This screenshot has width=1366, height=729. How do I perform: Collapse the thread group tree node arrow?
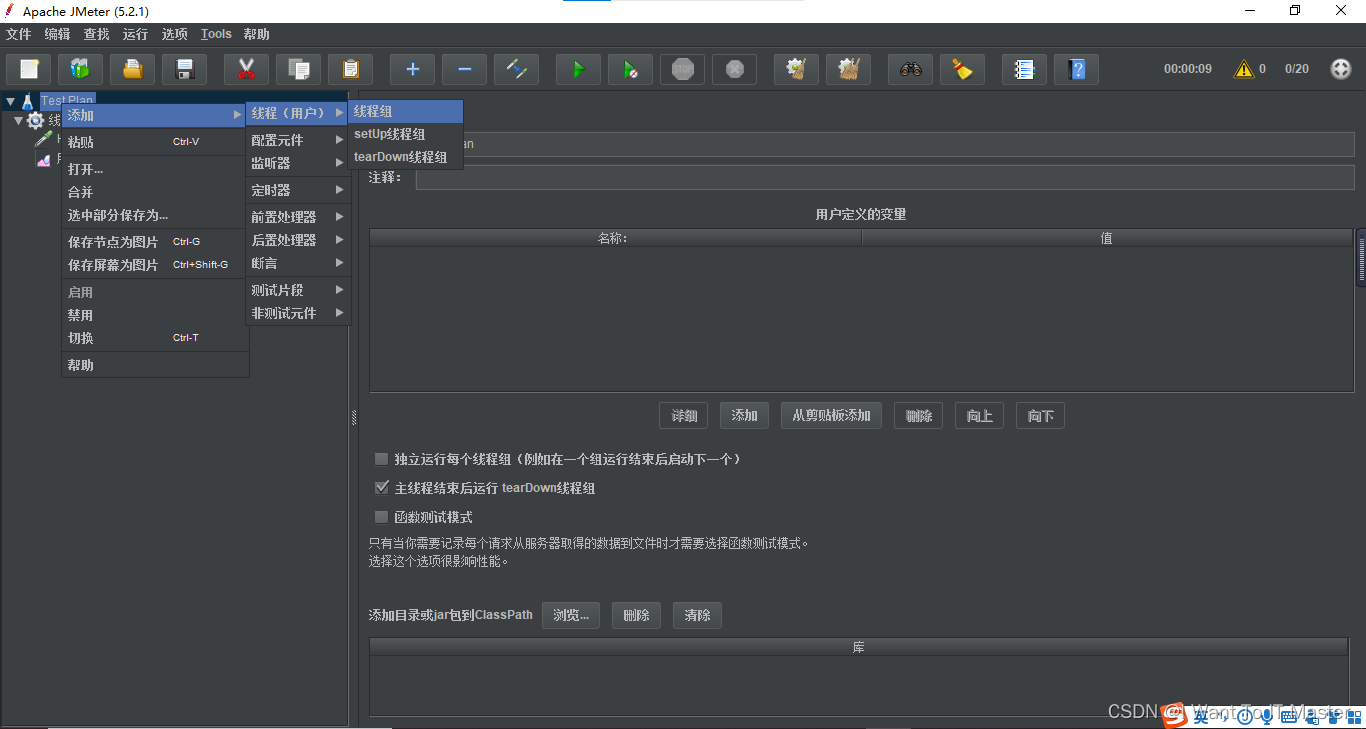tap(19, 120)
